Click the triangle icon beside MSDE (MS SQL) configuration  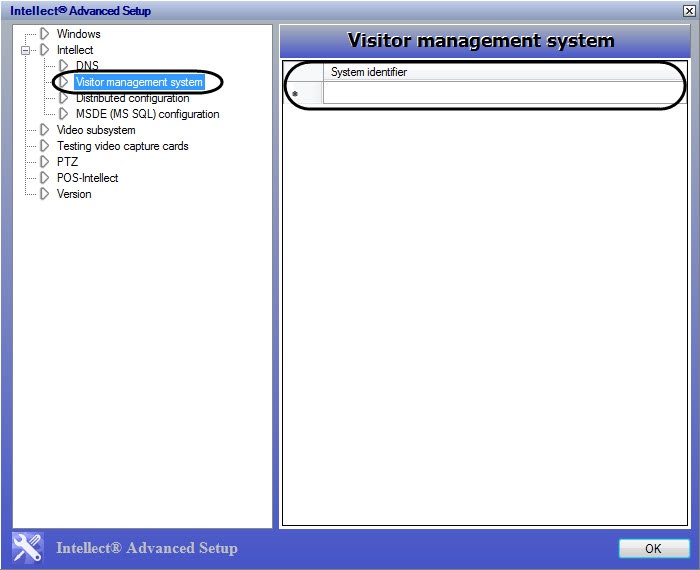tap(63, 114)
